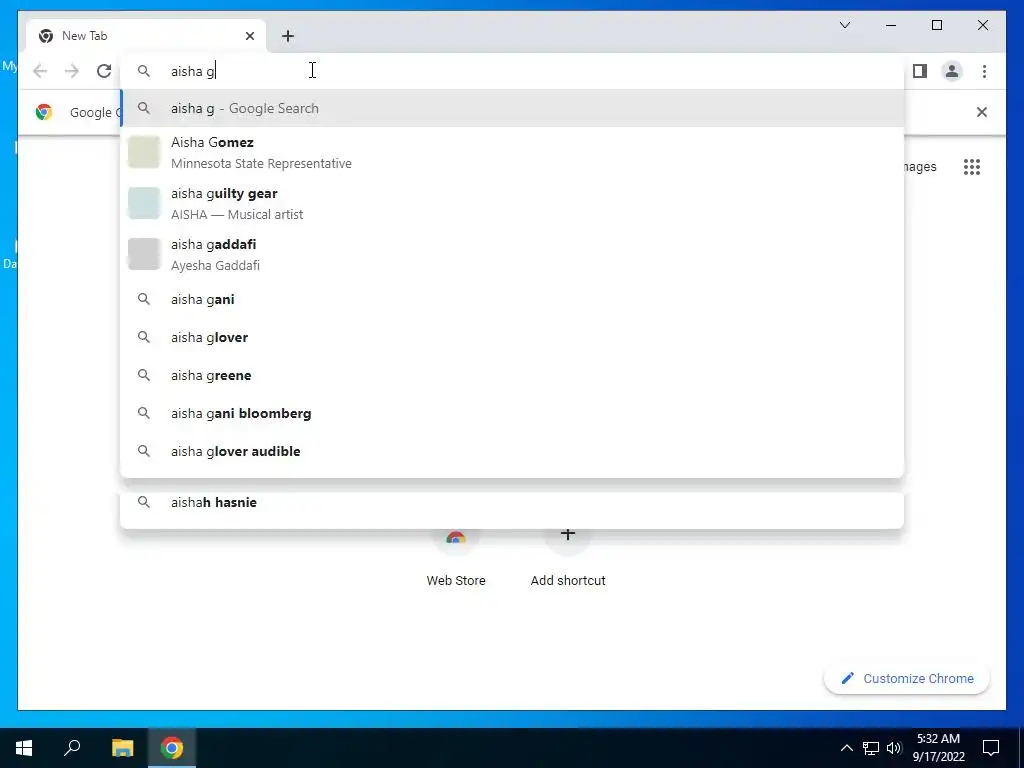The image size is (1024, 768).
Task: Open the Google apps grid
Action: click(972, 167)
